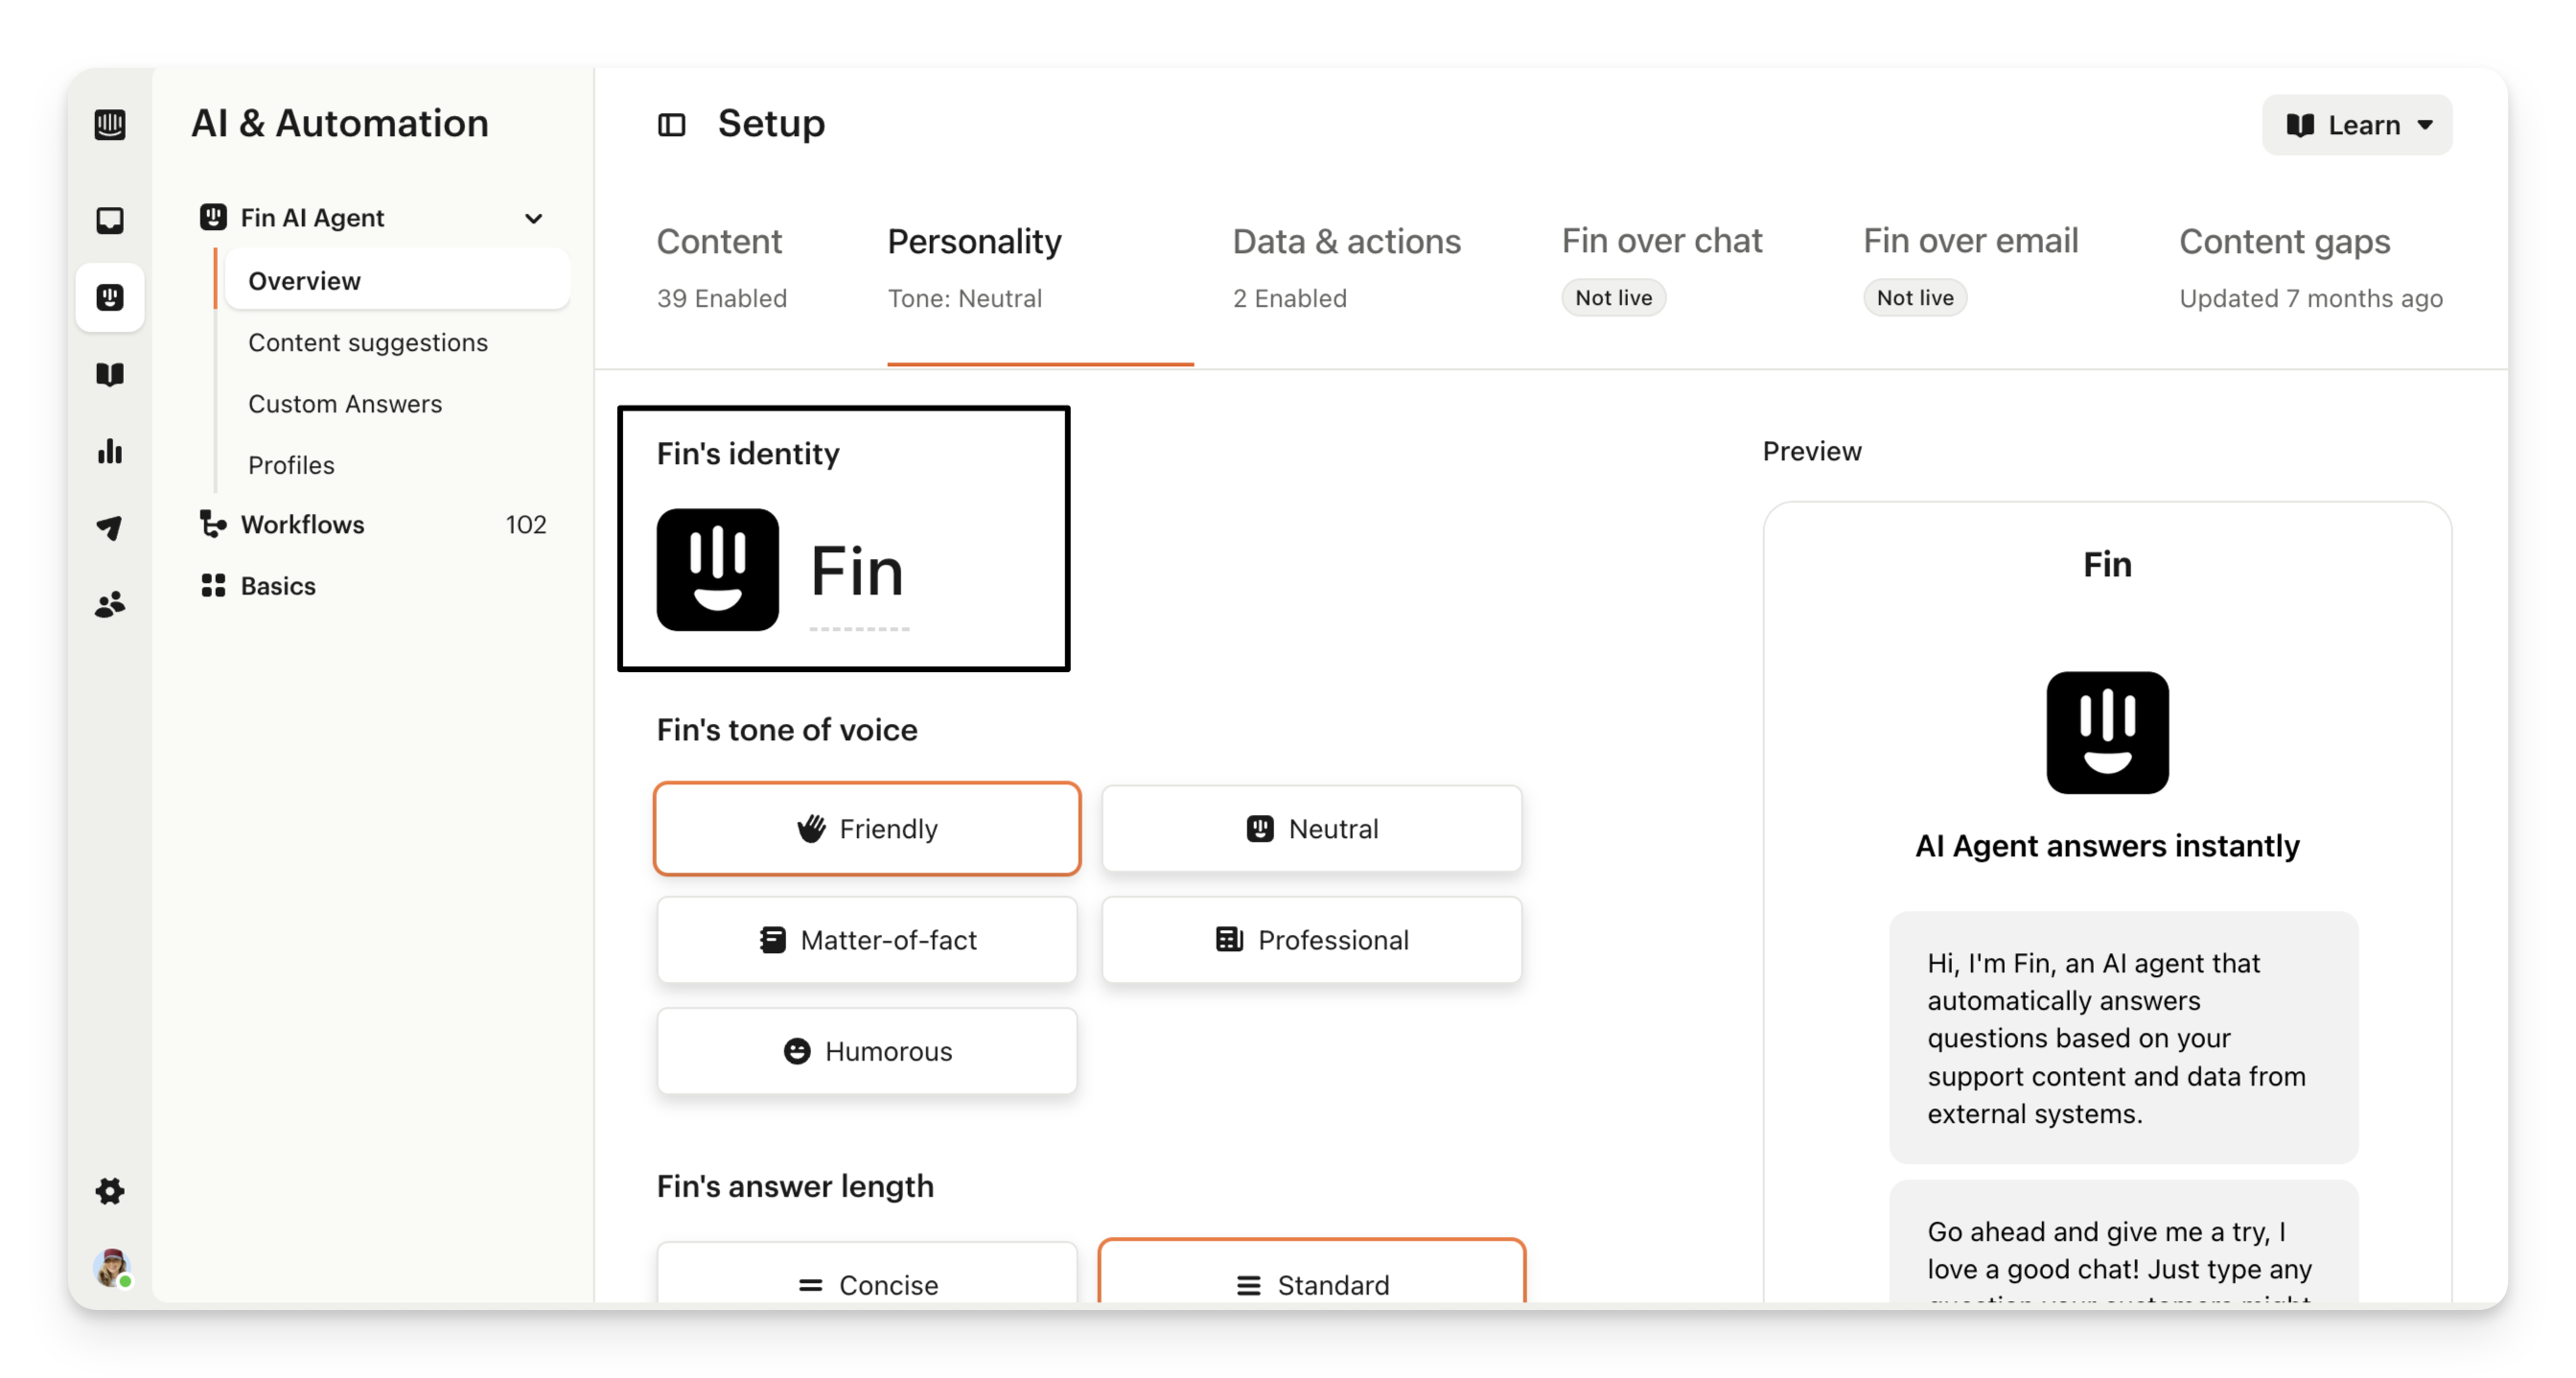Choose the Humorous tone option

867,1051
